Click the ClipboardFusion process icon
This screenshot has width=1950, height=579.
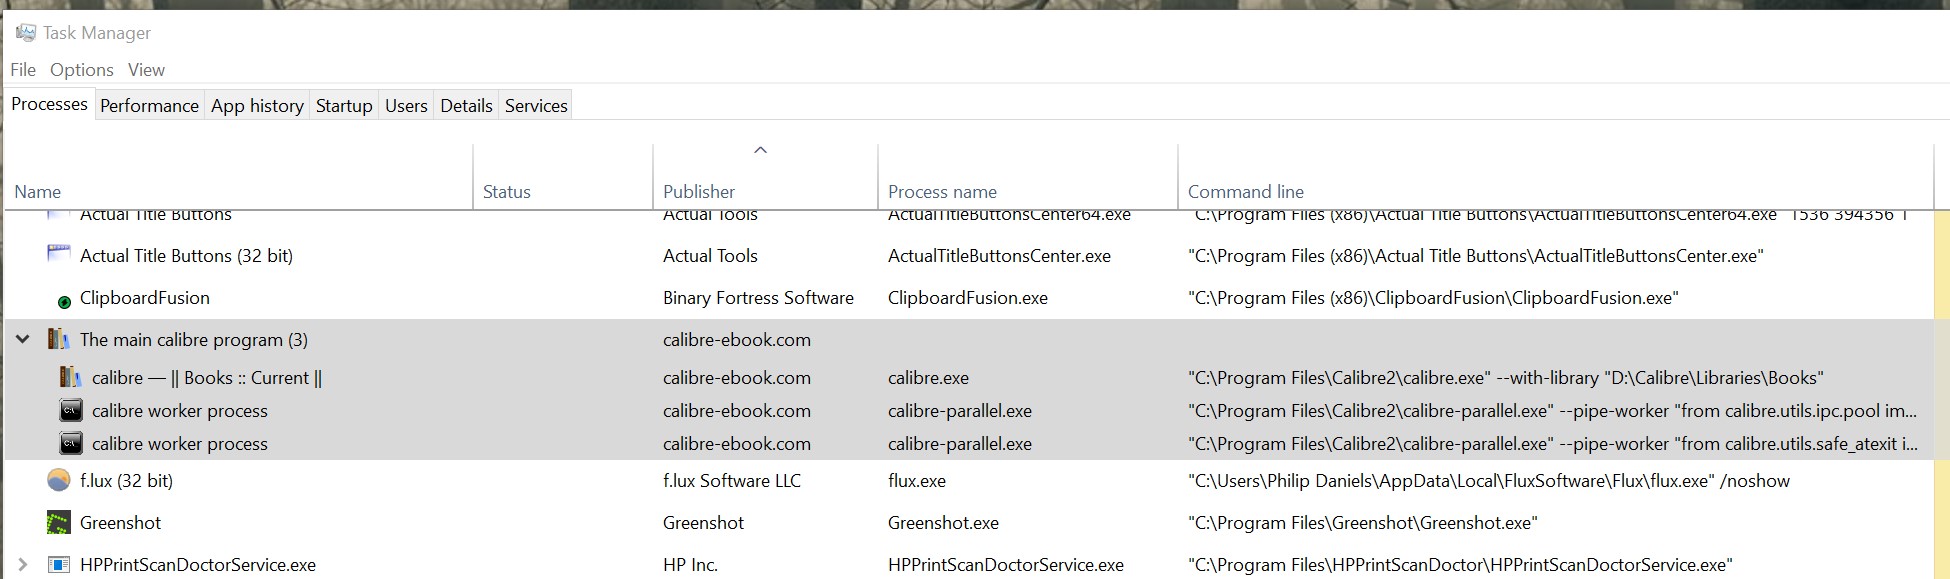pyautogui.click(x=64, y=301)
